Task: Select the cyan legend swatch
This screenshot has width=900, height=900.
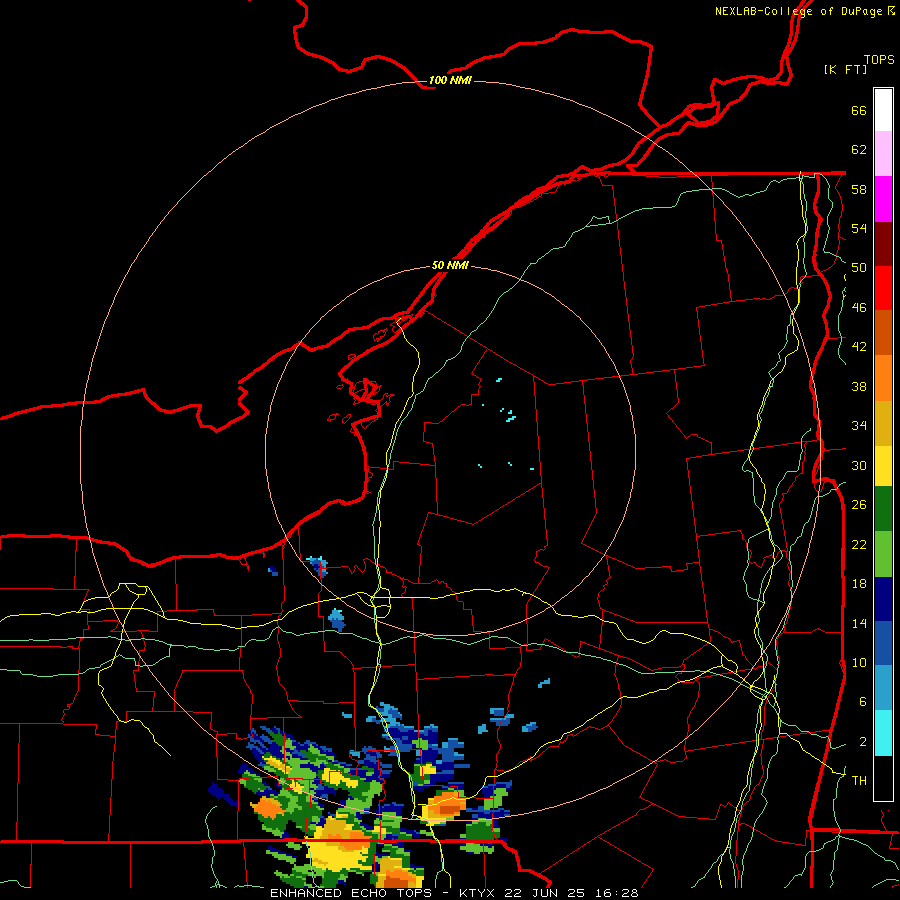Action: click(x=883, y=733)
